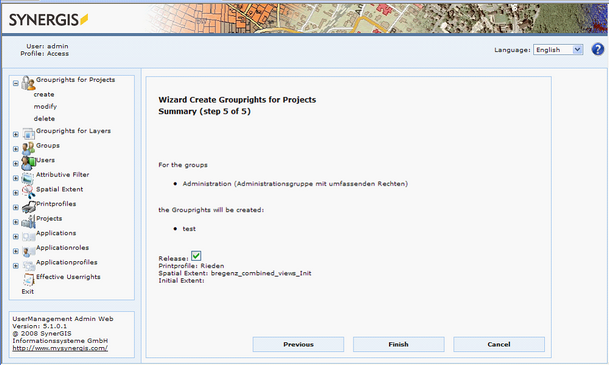Click the SYNERGIS logo

coord(49,19)
